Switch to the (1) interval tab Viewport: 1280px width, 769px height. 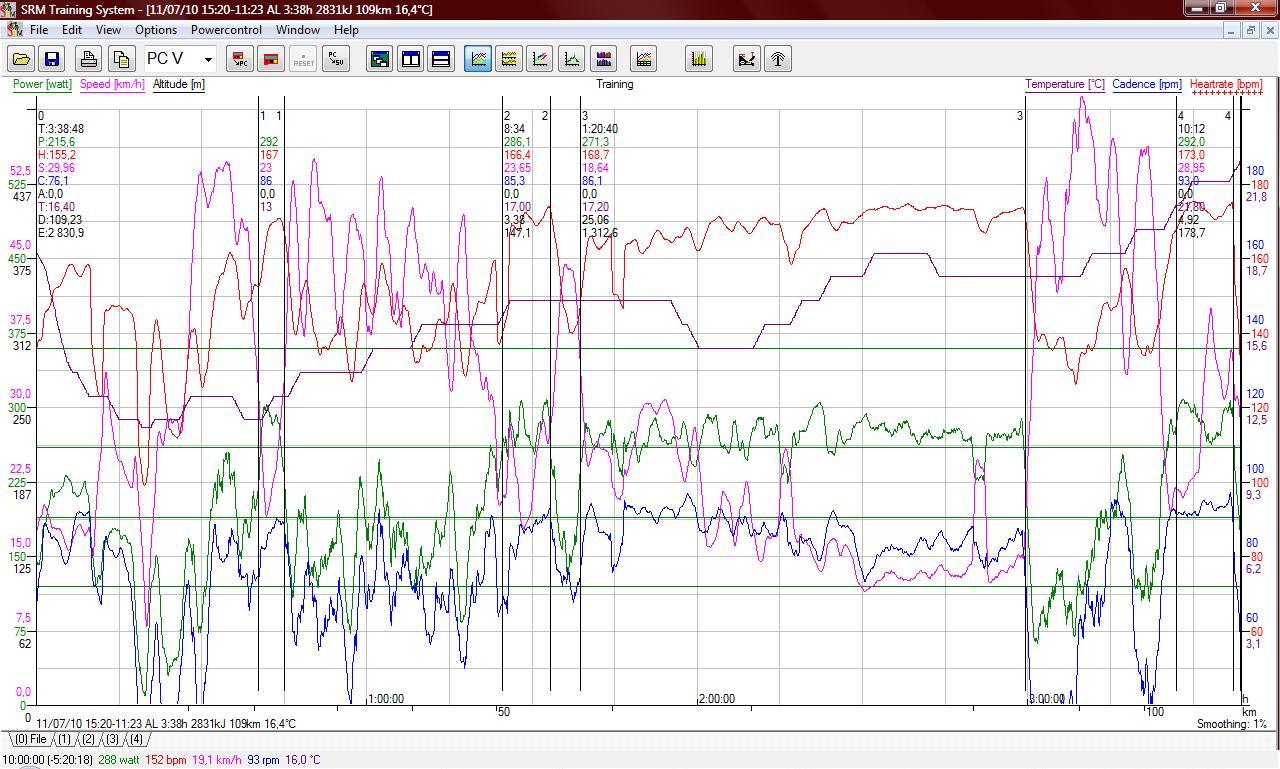point(63,740)
